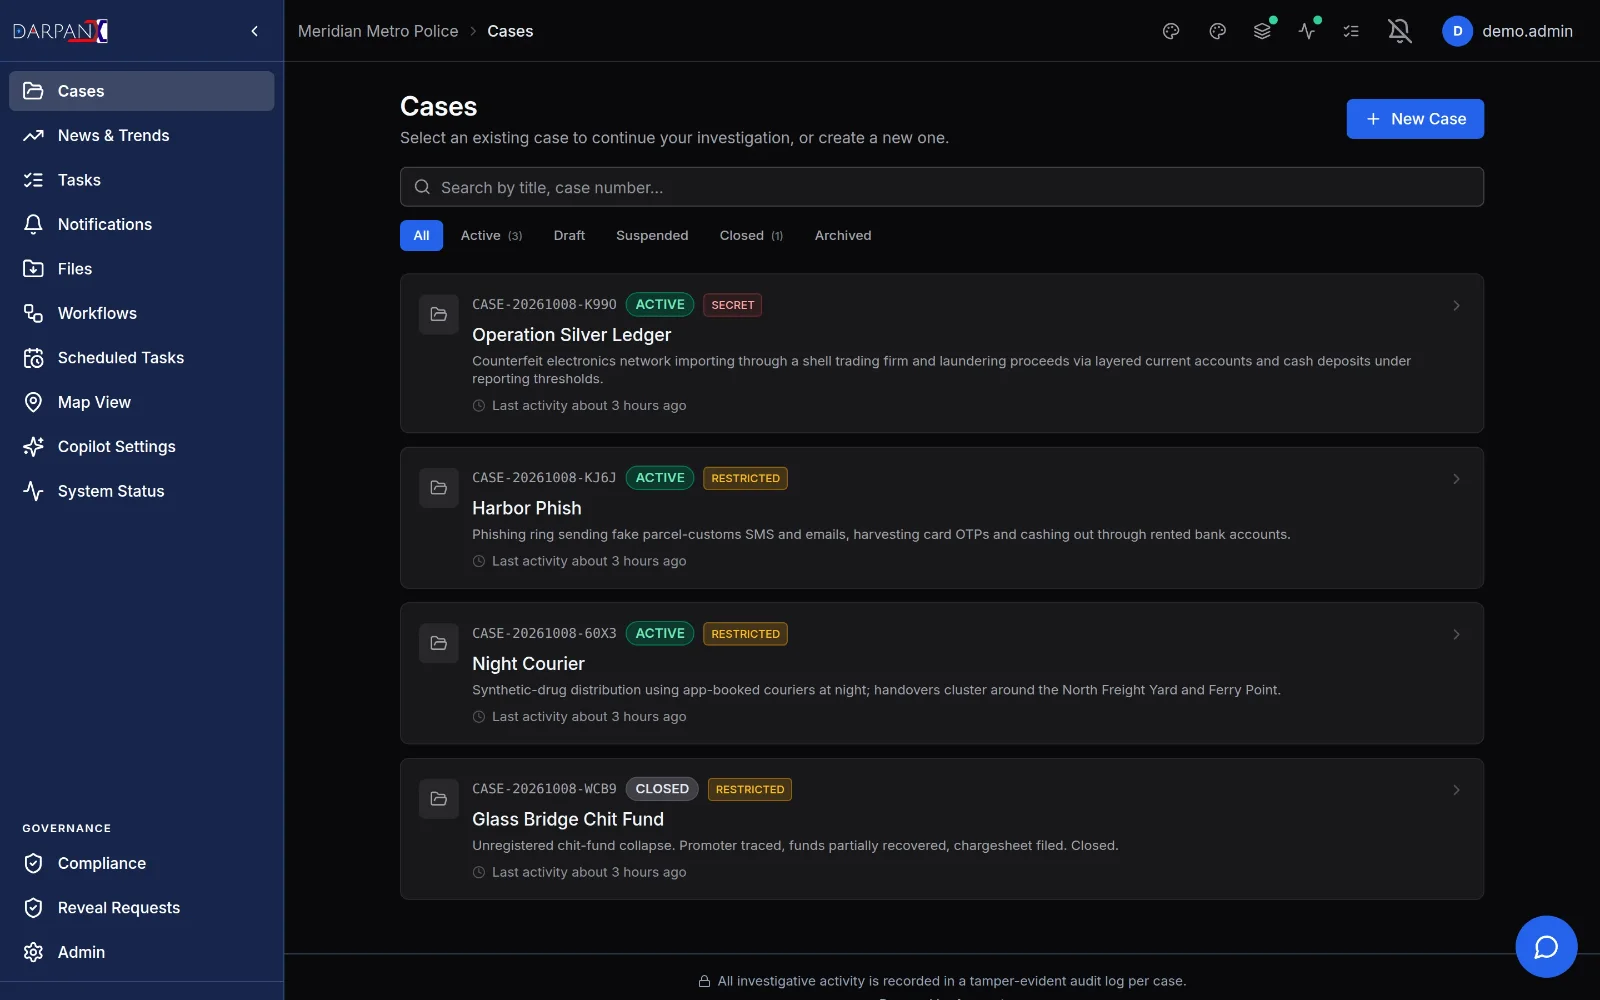Viewport: 1600px width, 1000px height.
Task: Create a case with New Case button
Action: 1415,119
